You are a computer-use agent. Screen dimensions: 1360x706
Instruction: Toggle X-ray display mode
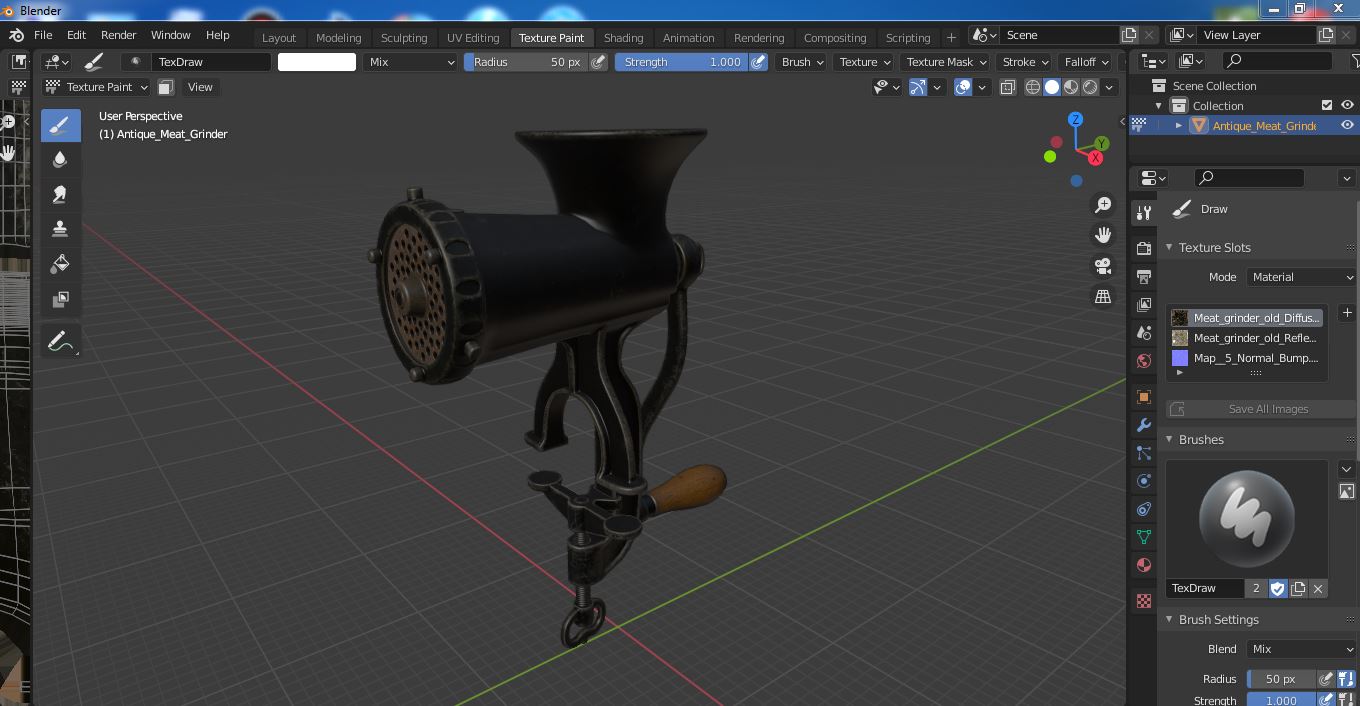(1008, 87)
